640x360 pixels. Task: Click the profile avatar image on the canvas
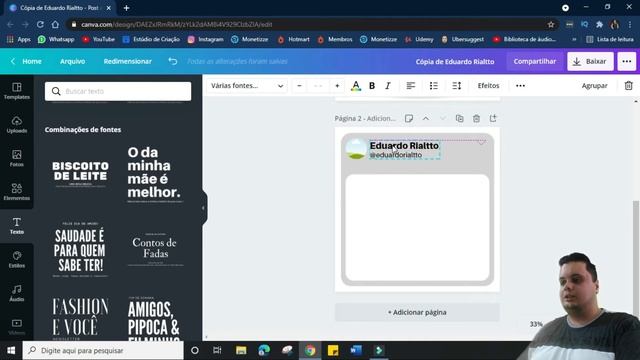point(356,149)
